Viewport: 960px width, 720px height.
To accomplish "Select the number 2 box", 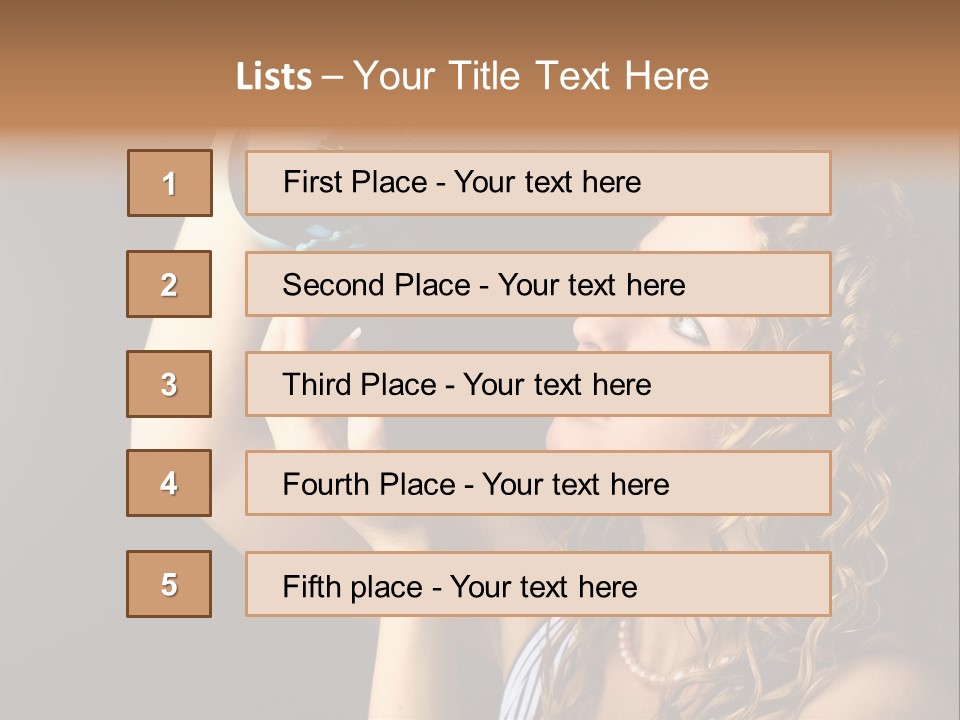I will click(x=169, y=284).
